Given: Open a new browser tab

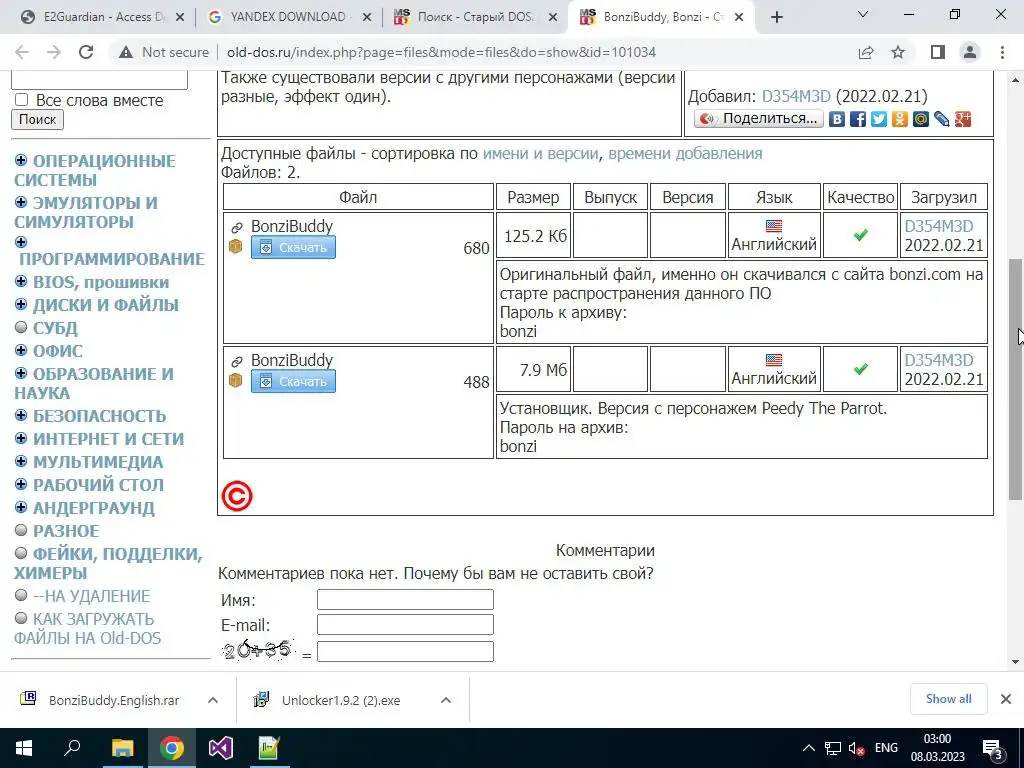Looking at the screenshot, I should (x=776, y=17).
